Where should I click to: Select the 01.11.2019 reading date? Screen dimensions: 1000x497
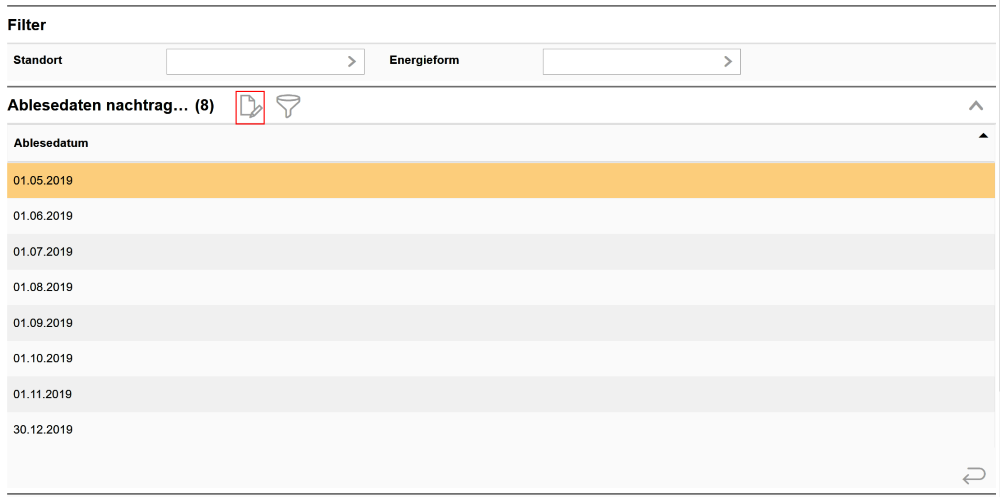point(43,394)
